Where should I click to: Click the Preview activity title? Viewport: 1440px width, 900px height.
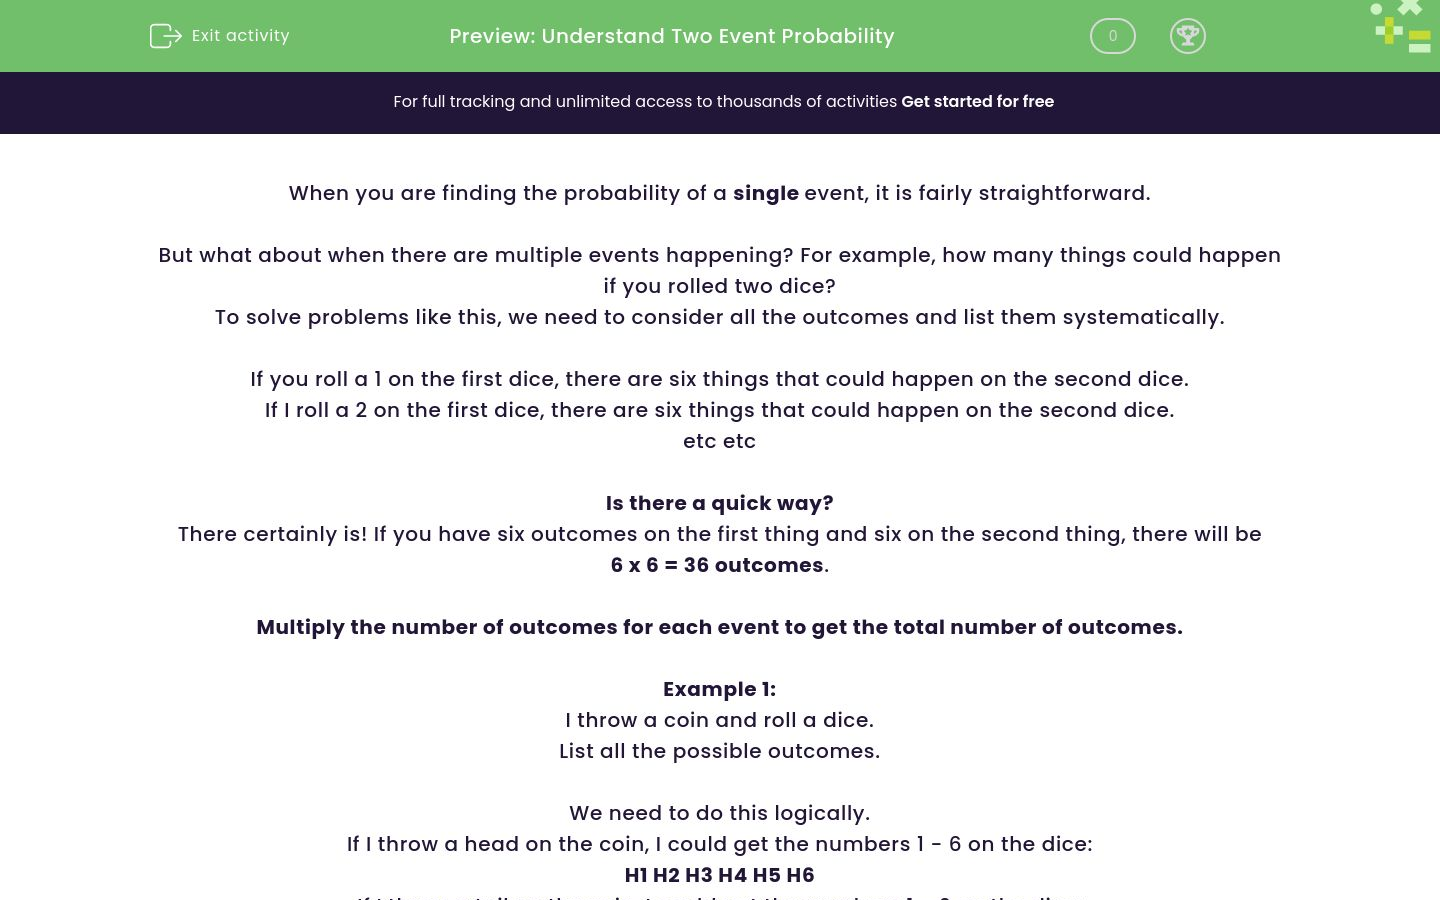pos(672,36)
